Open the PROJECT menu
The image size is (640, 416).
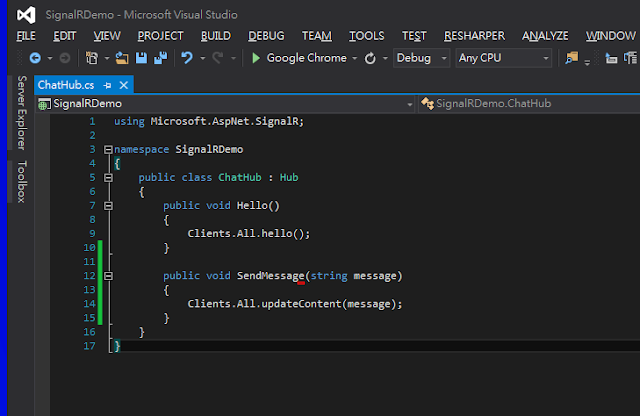(160, 36)
